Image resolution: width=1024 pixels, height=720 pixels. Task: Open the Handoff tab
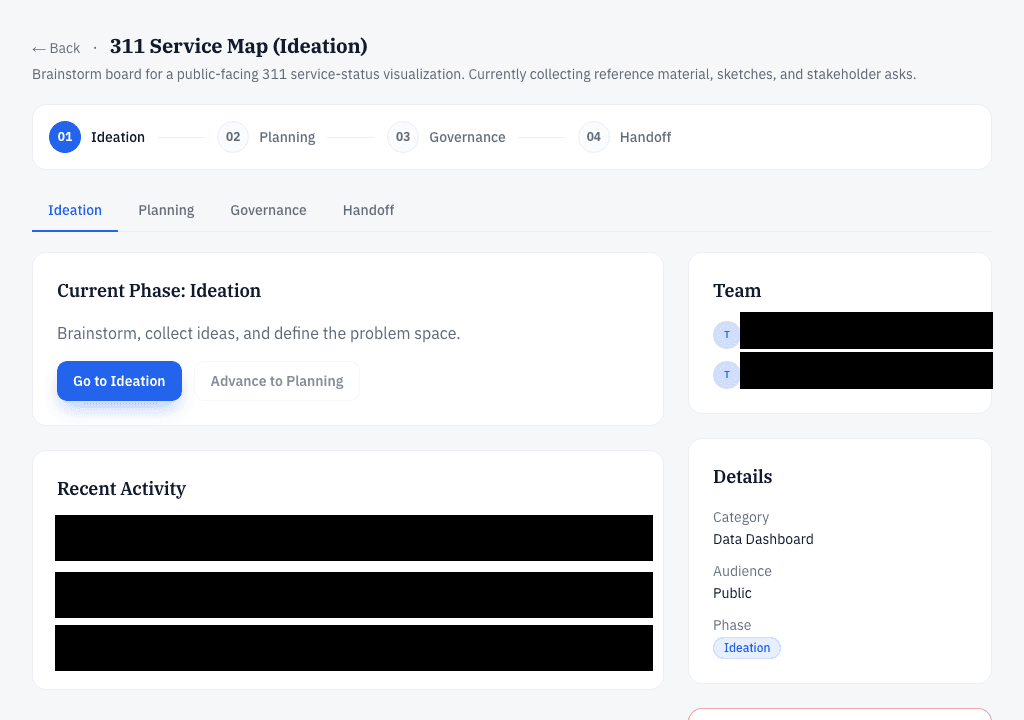[368, 210]
